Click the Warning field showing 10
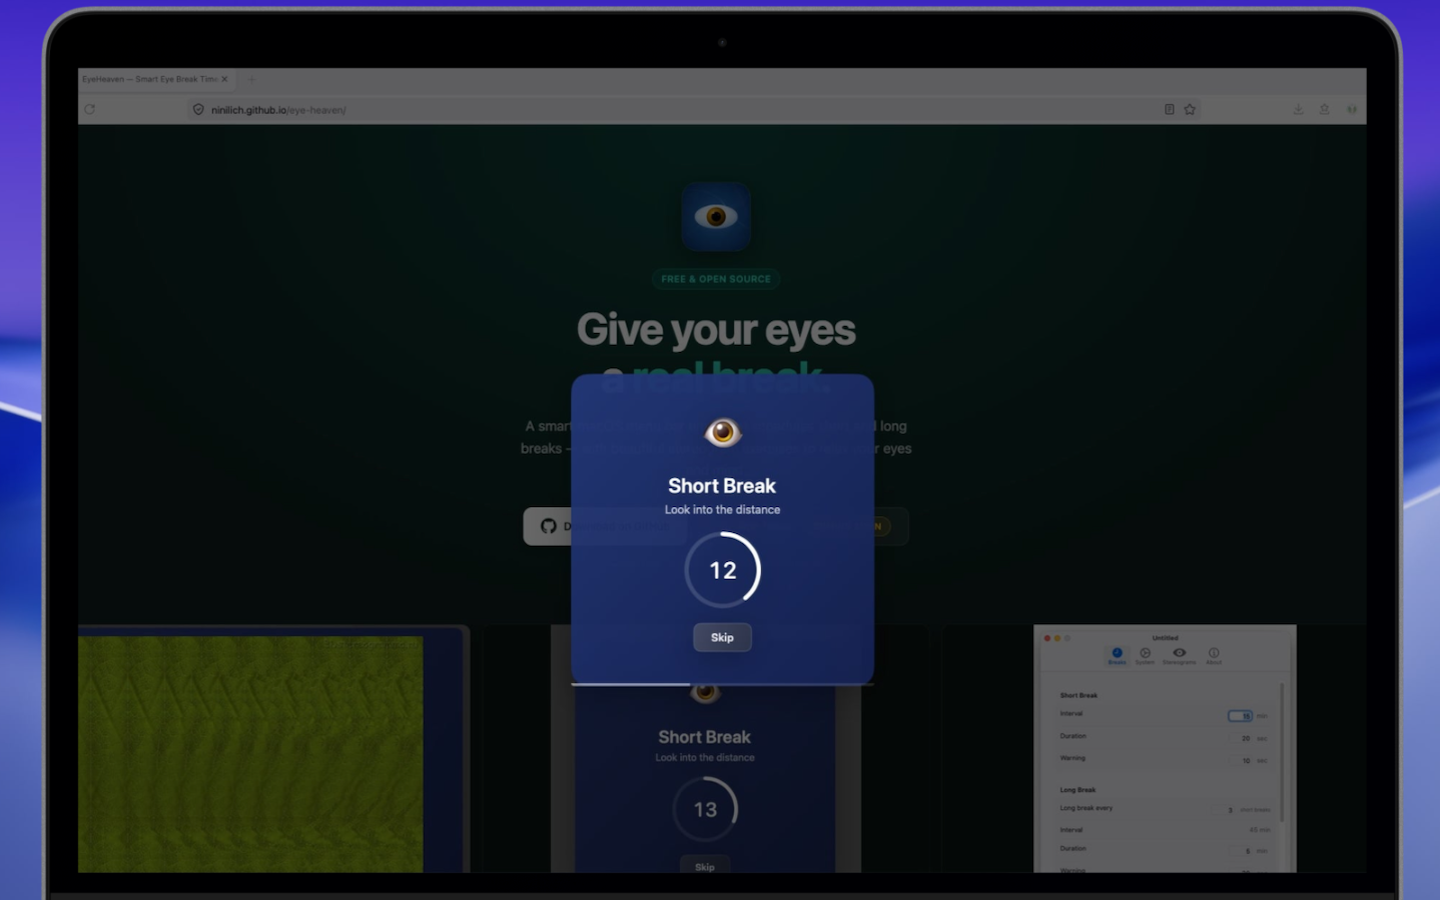 point(1241,760)
